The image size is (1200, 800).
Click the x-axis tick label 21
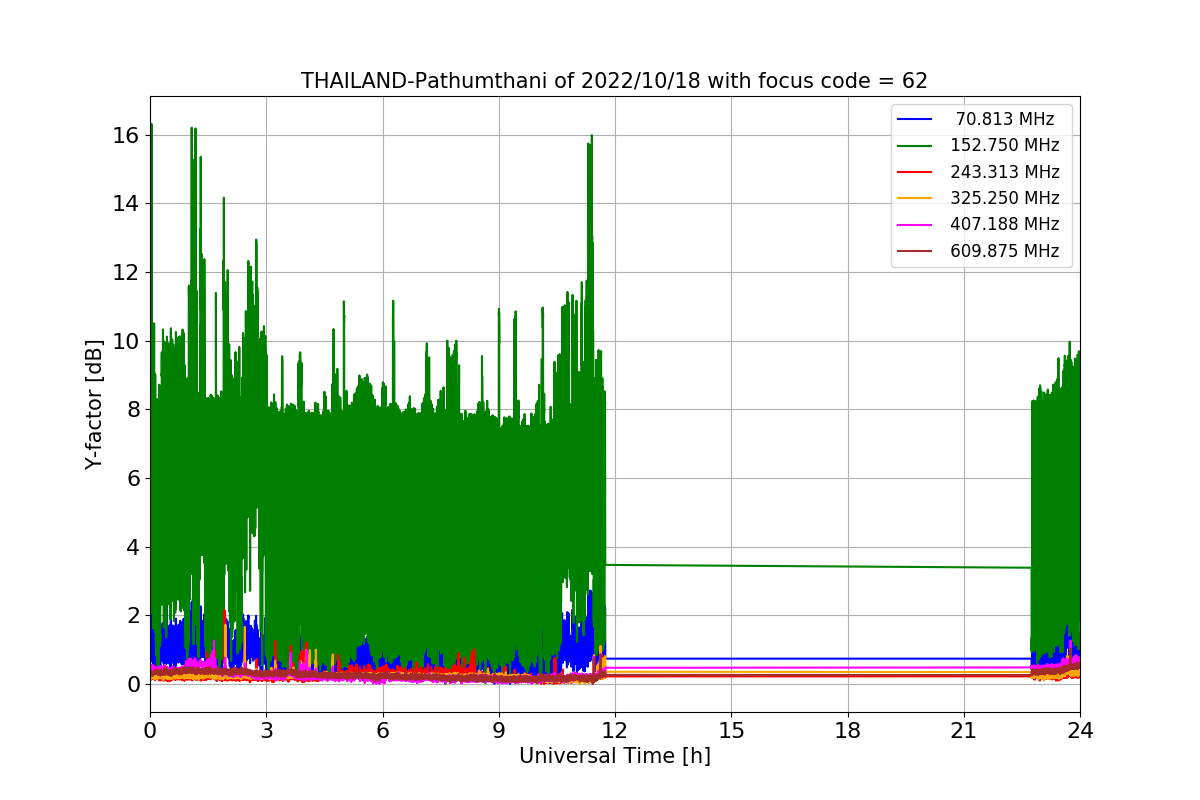(x=964, y=730)
